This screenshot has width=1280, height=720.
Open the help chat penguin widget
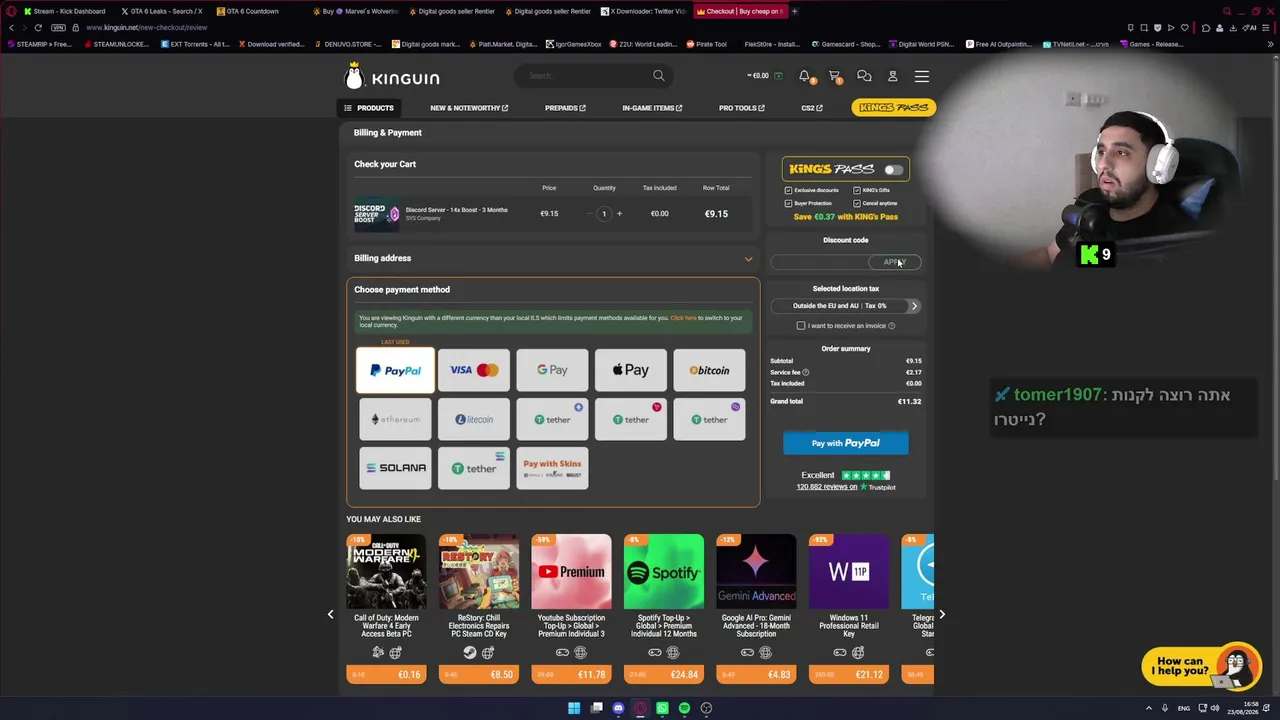(x=1201, y=665)
